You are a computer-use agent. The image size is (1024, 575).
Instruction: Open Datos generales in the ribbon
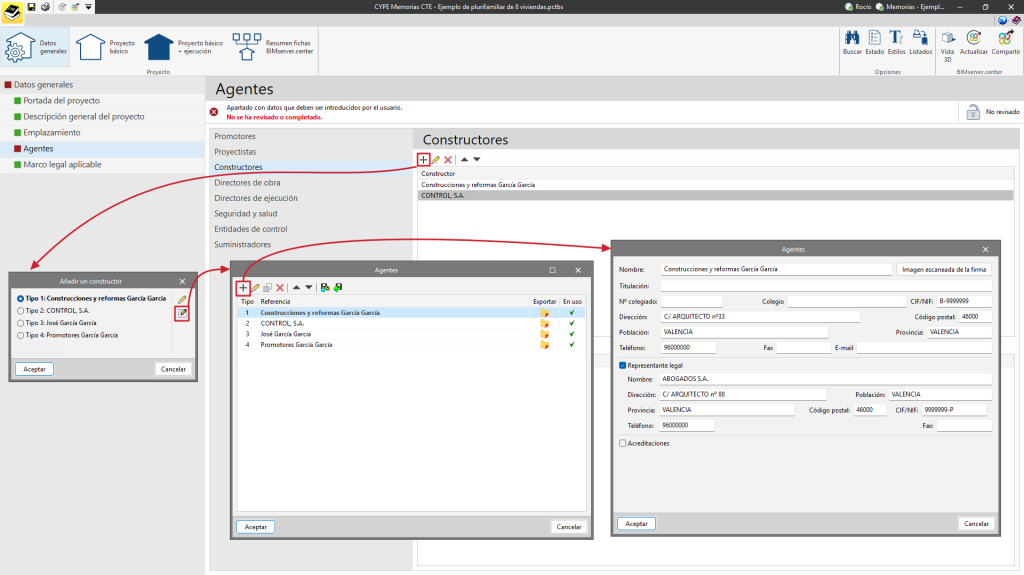[x=35, y=47]
